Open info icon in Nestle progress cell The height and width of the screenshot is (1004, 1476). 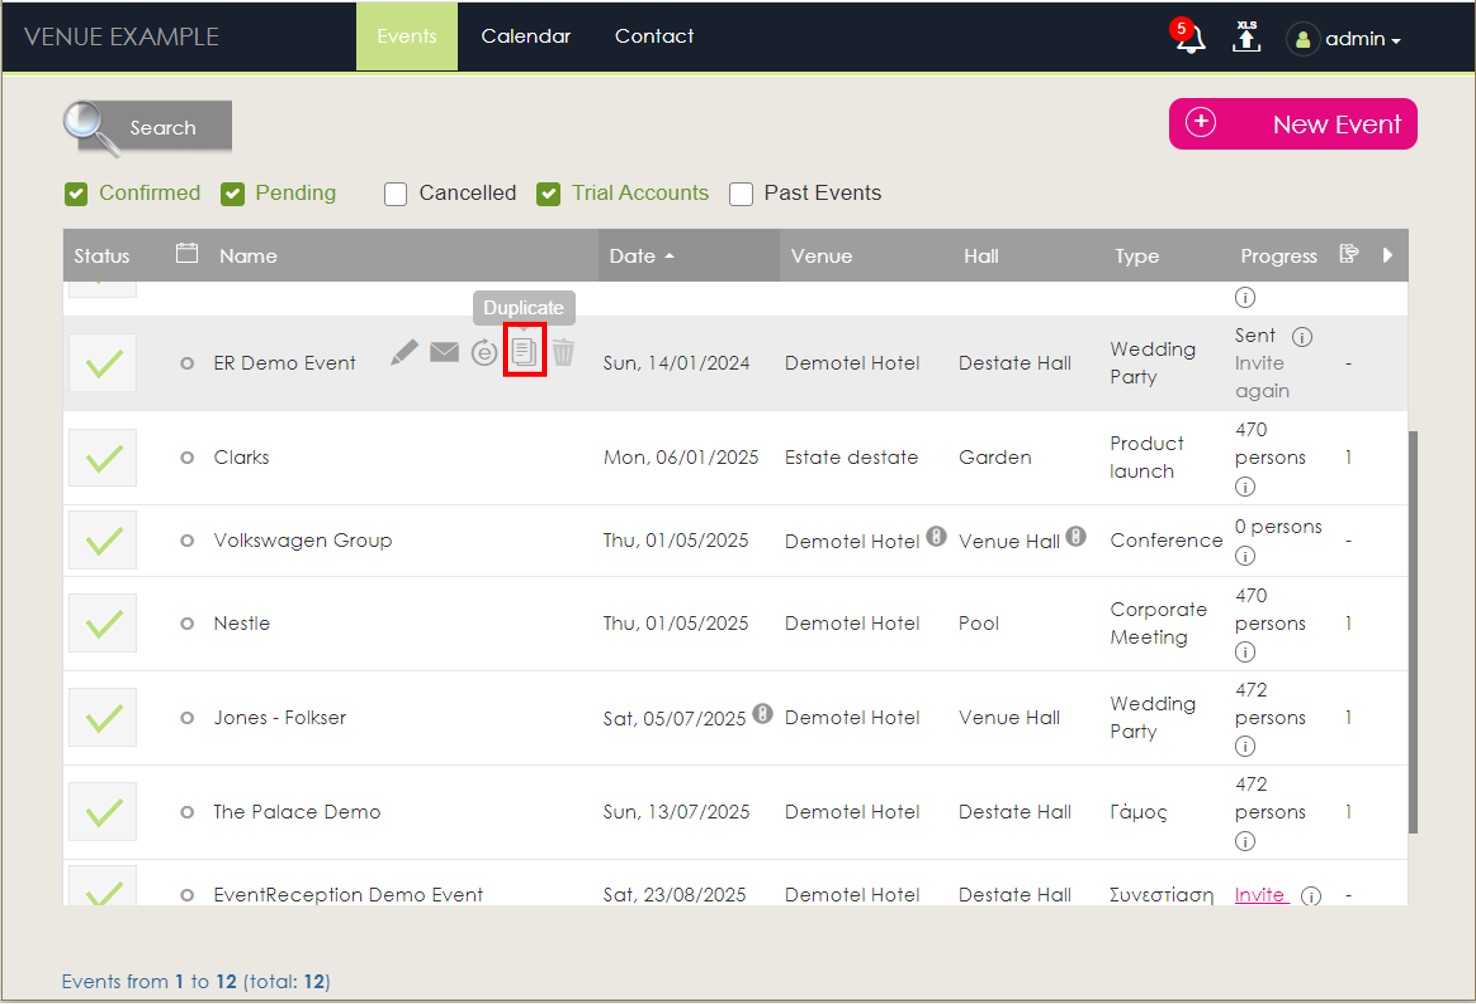[1245, 652]
